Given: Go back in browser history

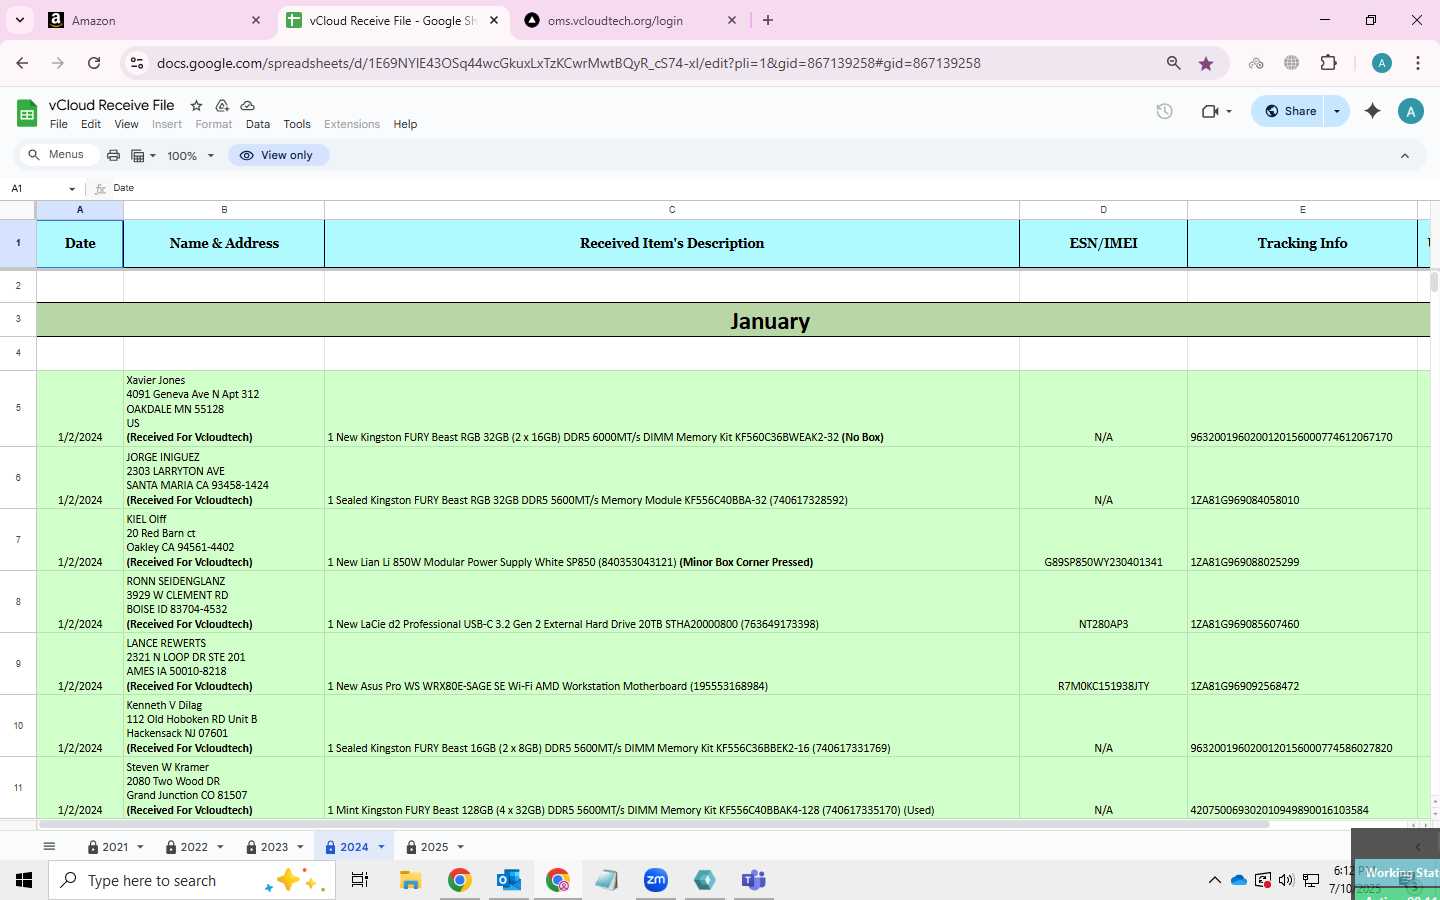Looking at the screenshot, I should click(22, 63).
